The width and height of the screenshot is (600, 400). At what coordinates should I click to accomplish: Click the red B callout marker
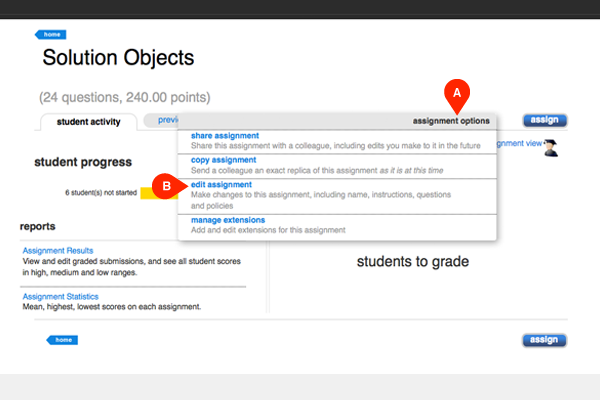tap(166, 186)
